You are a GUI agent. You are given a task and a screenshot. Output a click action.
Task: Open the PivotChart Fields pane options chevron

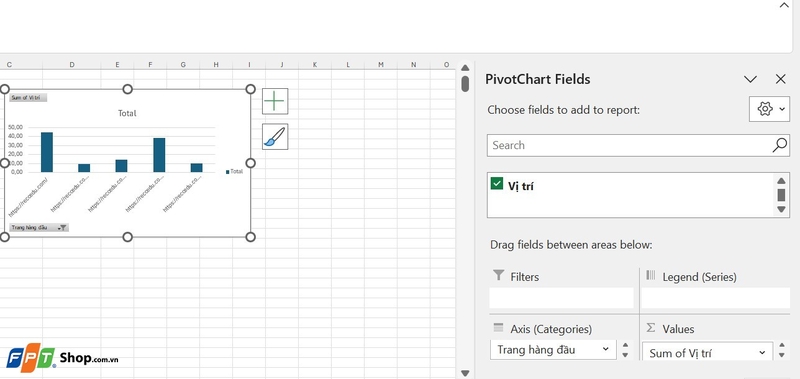click(x=750, y=79)
